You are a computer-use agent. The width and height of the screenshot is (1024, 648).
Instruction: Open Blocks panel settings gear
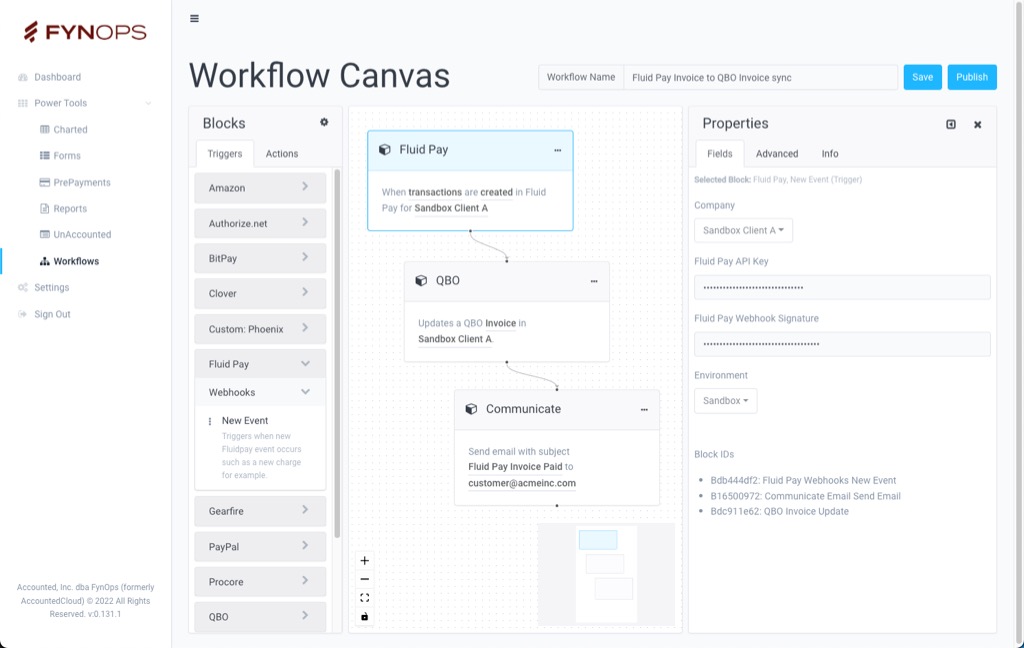(x=324, y=122)
